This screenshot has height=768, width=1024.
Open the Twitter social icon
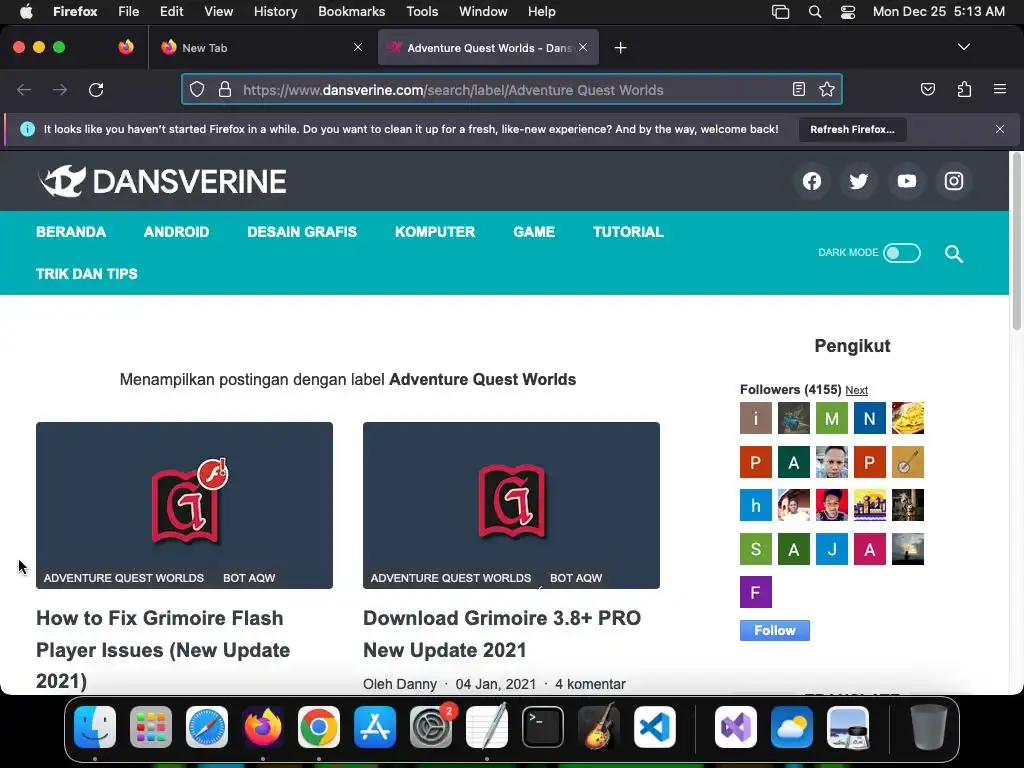(859, 181)
